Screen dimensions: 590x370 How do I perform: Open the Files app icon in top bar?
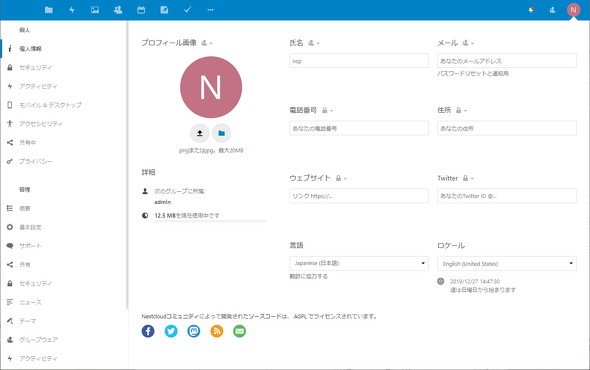[x=49, y=10]
